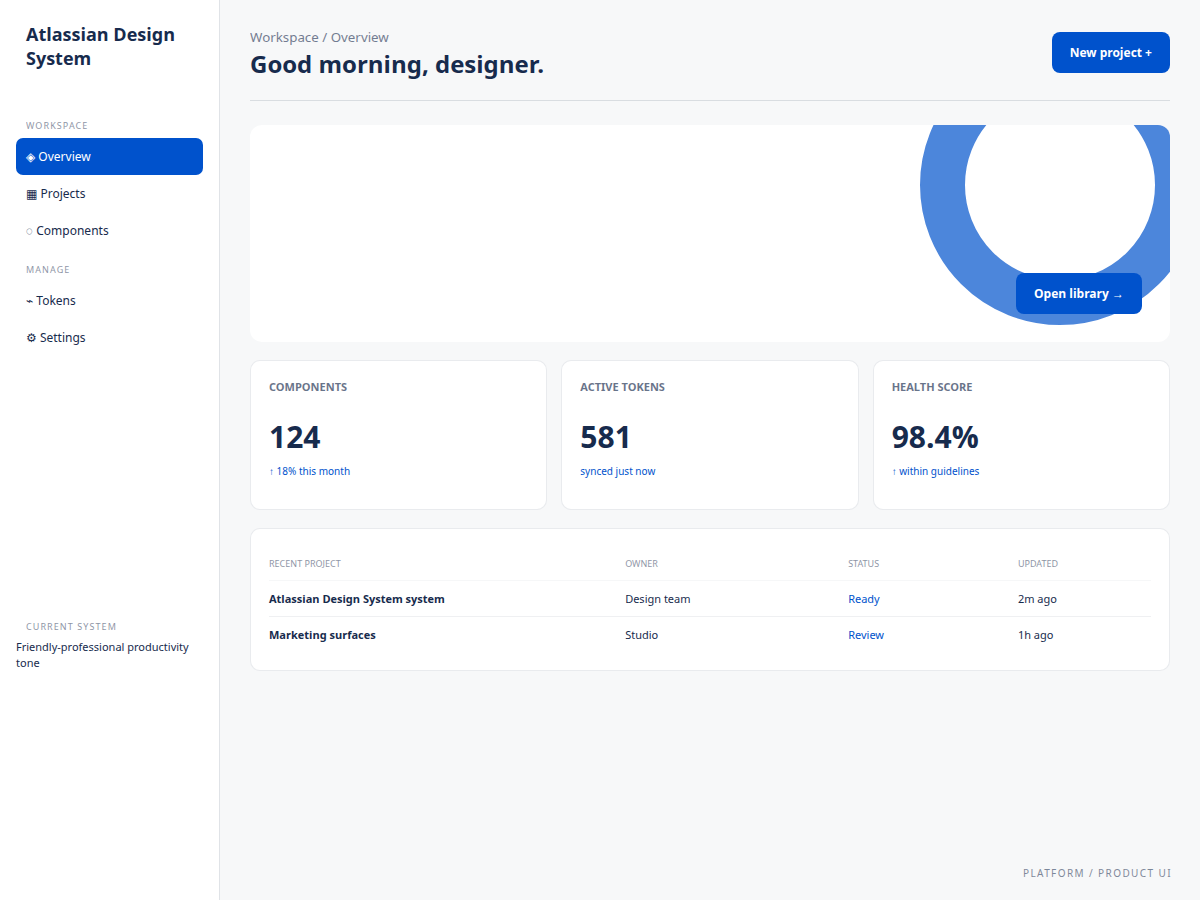The height and width of the screenshot is (900, 1200).
Task: Click 'Friendly-professional productivity tone' text
Action: [x=102, y=655]
